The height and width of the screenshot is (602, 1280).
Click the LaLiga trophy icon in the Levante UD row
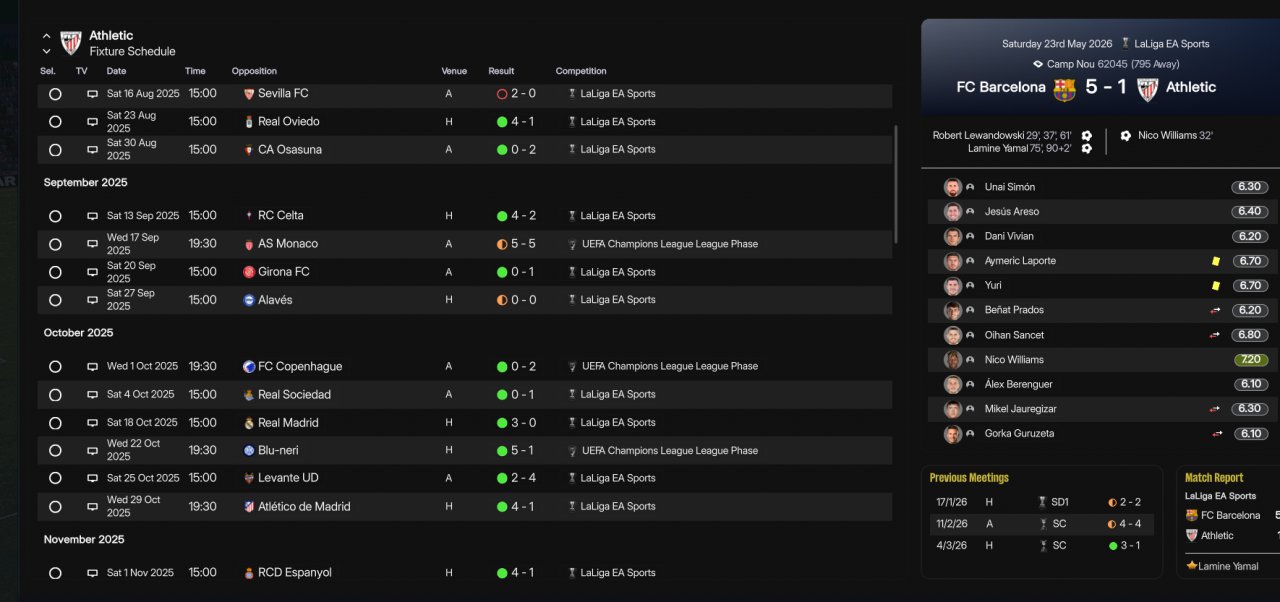point(573,478)
